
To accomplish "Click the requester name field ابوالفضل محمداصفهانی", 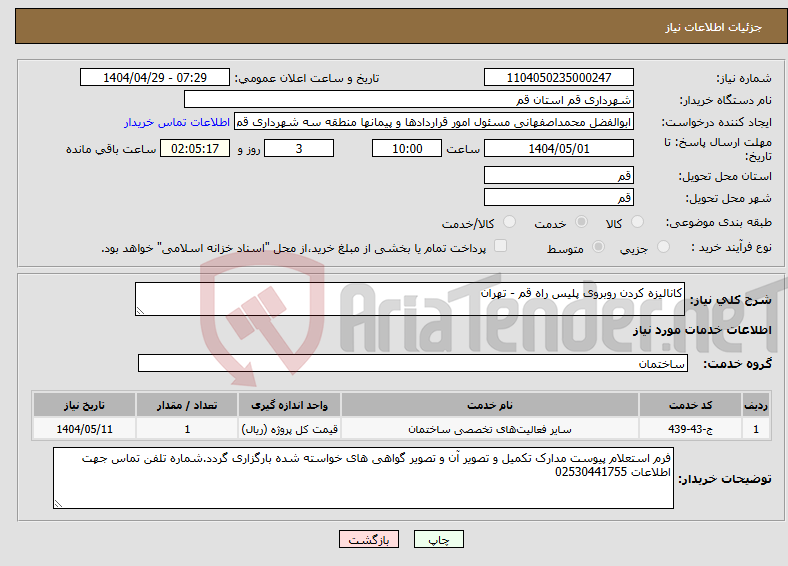I will coord(434,122).
